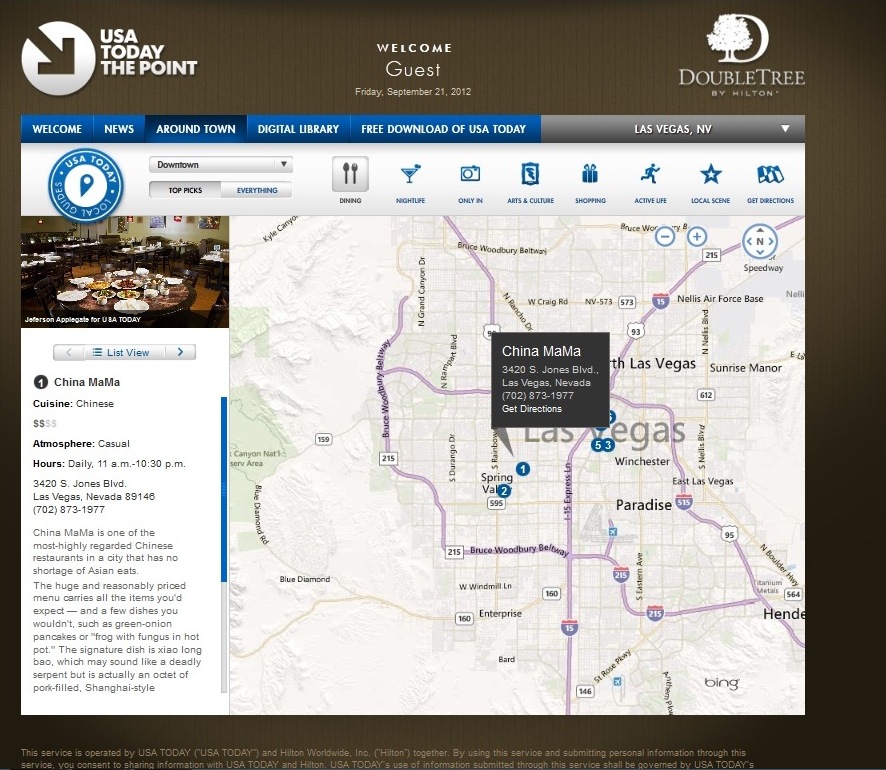
Task: Click Get Directions in map popup
Action: pyautogui.click(x=532, y=409)
